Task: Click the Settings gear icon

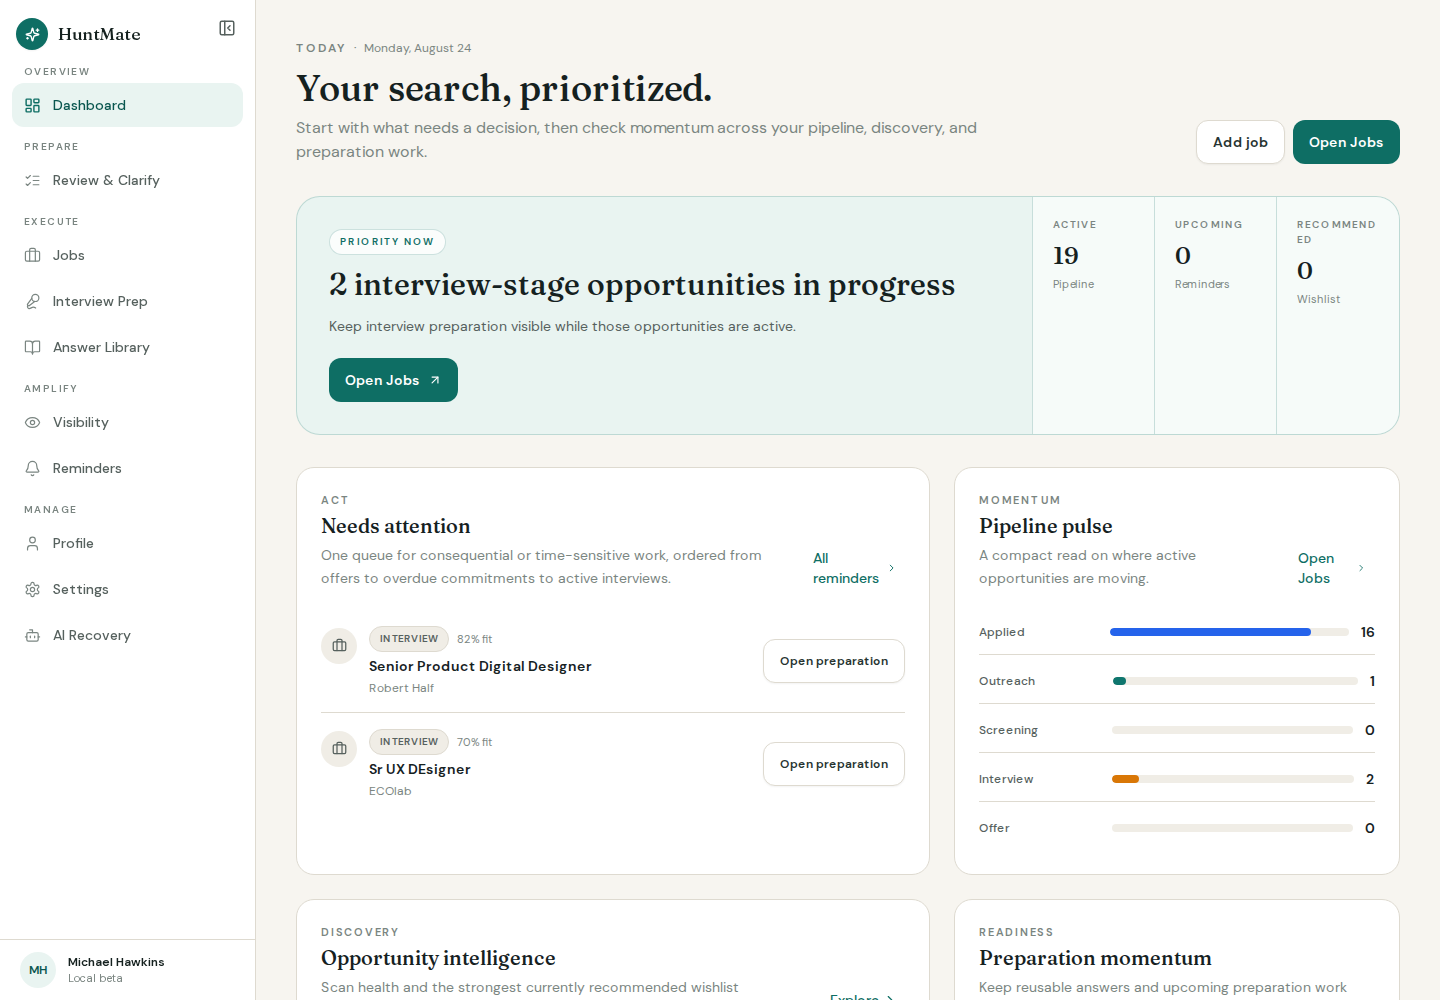Action: 33,589
